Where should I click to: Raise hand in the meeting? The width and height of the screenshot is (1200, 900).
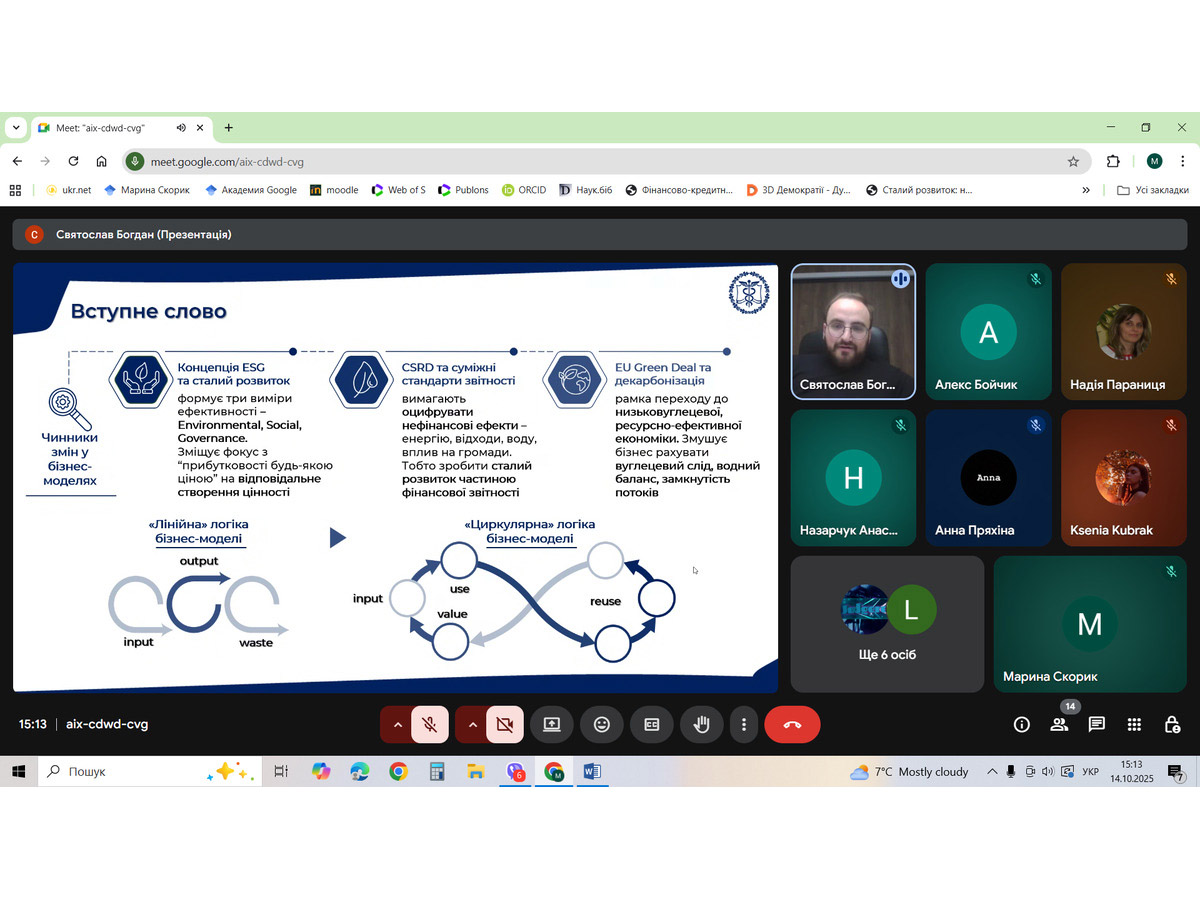702,725
